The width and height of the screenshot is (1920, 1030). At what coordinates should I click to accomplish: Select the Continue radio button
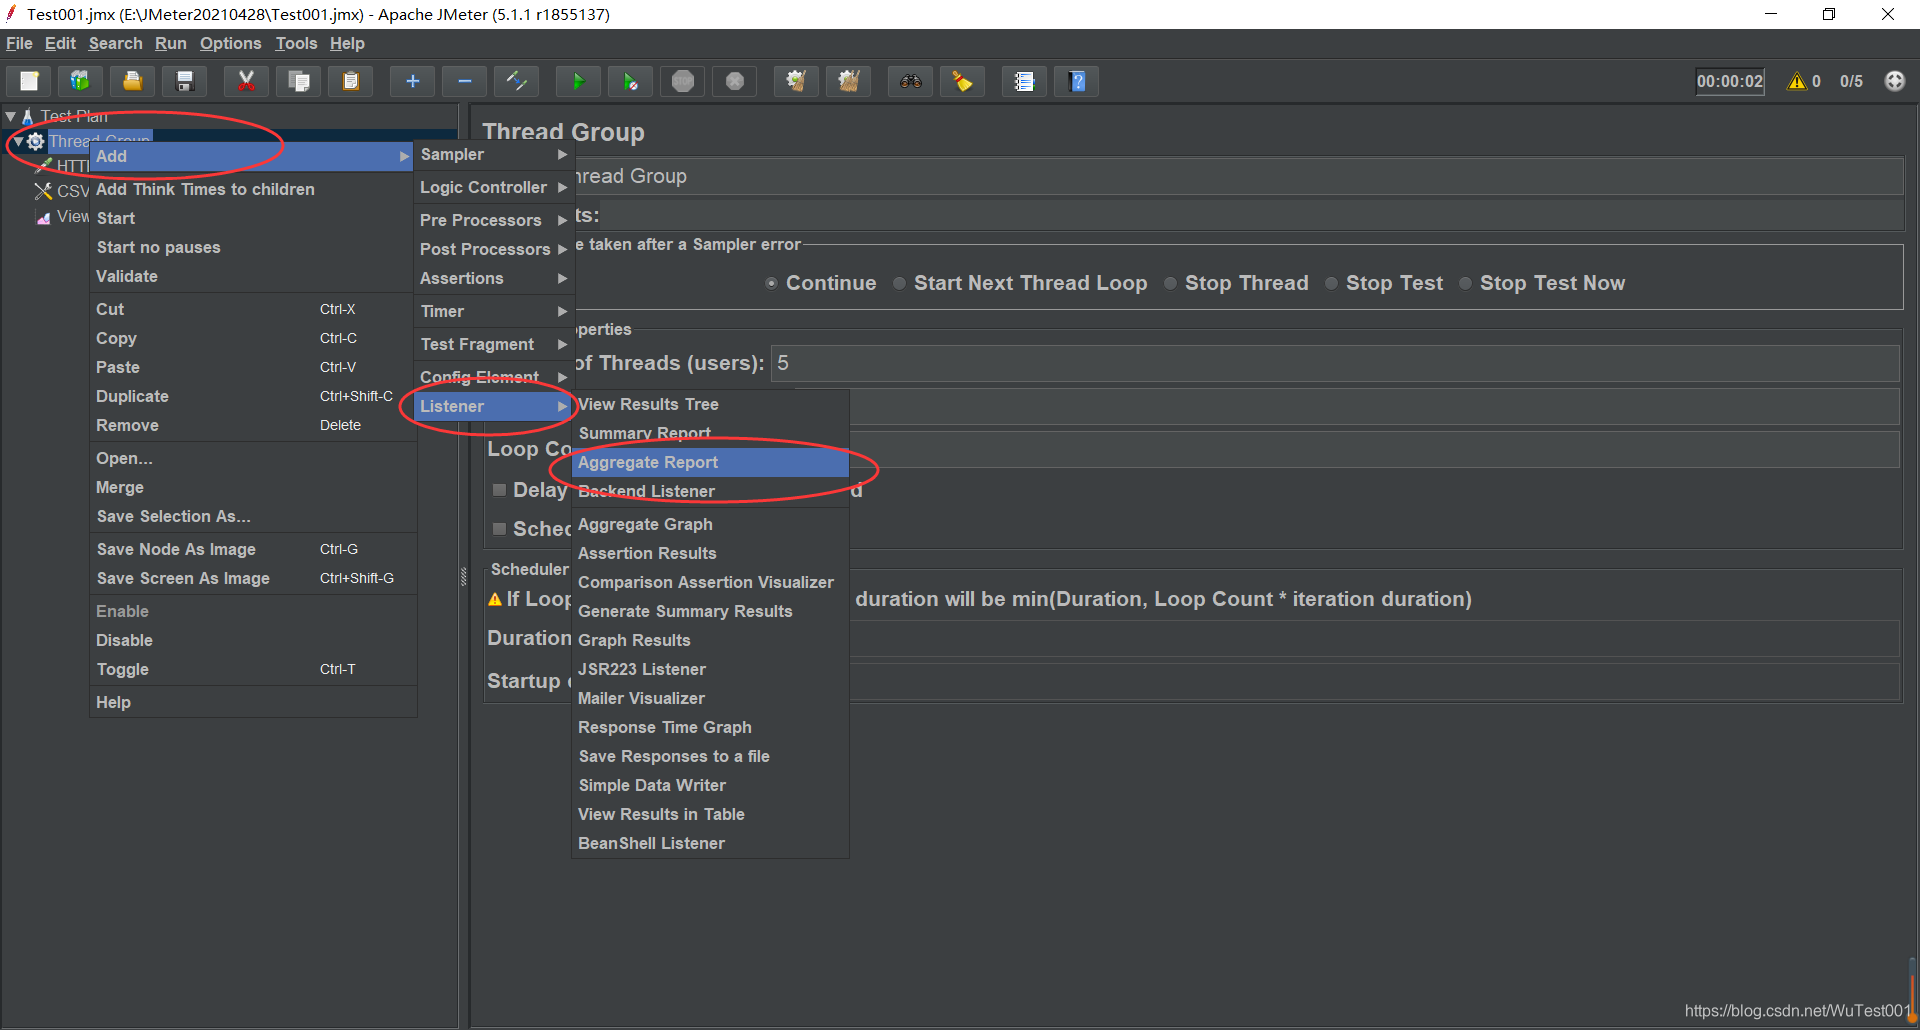[x=771, y=283]
